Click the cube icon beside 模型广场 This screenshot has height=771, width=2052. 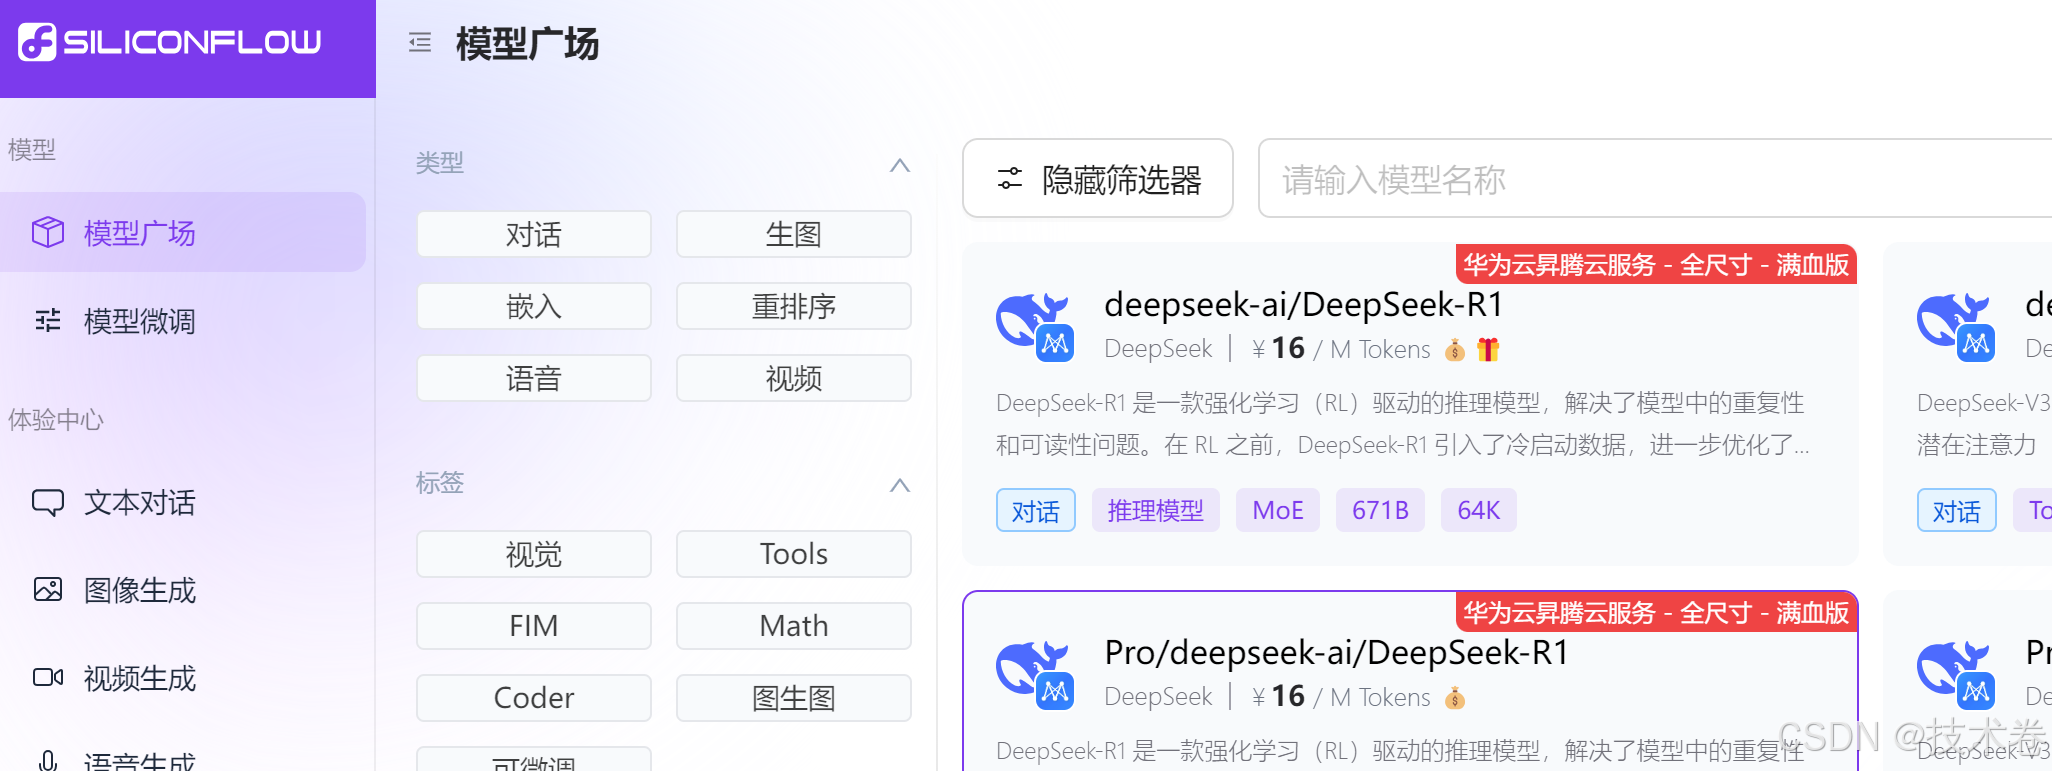click(x=48, y=232)
